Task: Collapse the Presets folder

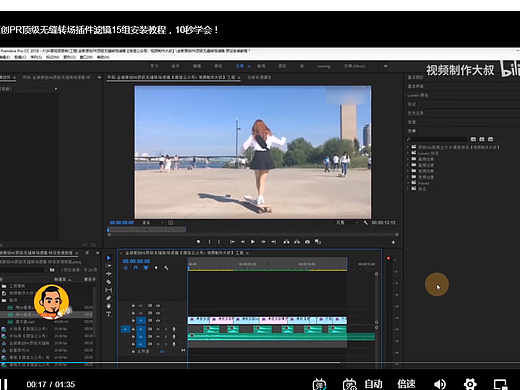Action: pyautogui.click(x=408, y=183)
